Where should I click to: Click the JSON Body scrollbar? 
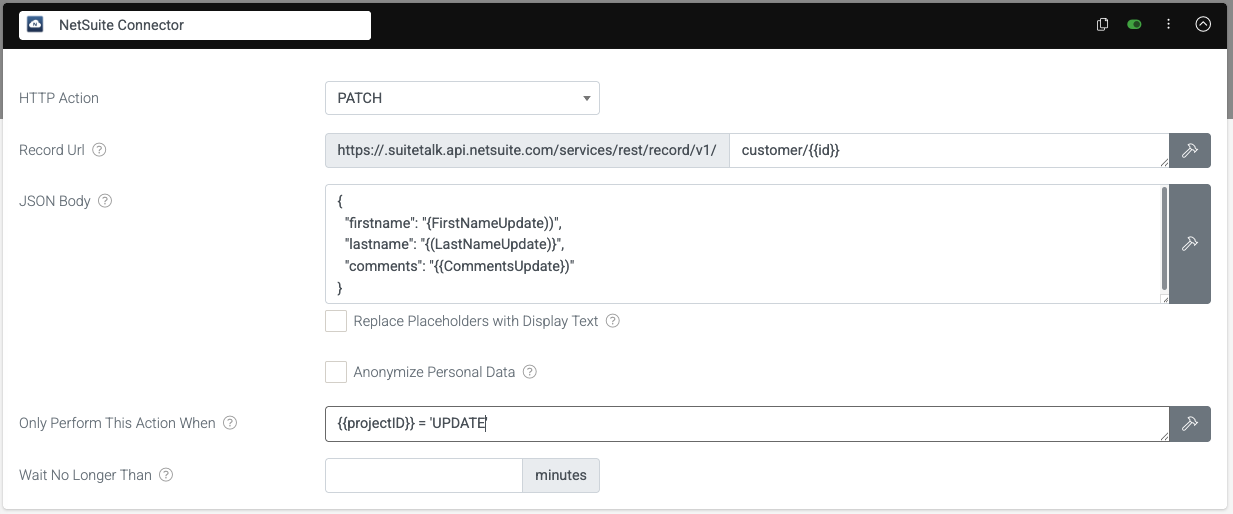click(1163, 237)
